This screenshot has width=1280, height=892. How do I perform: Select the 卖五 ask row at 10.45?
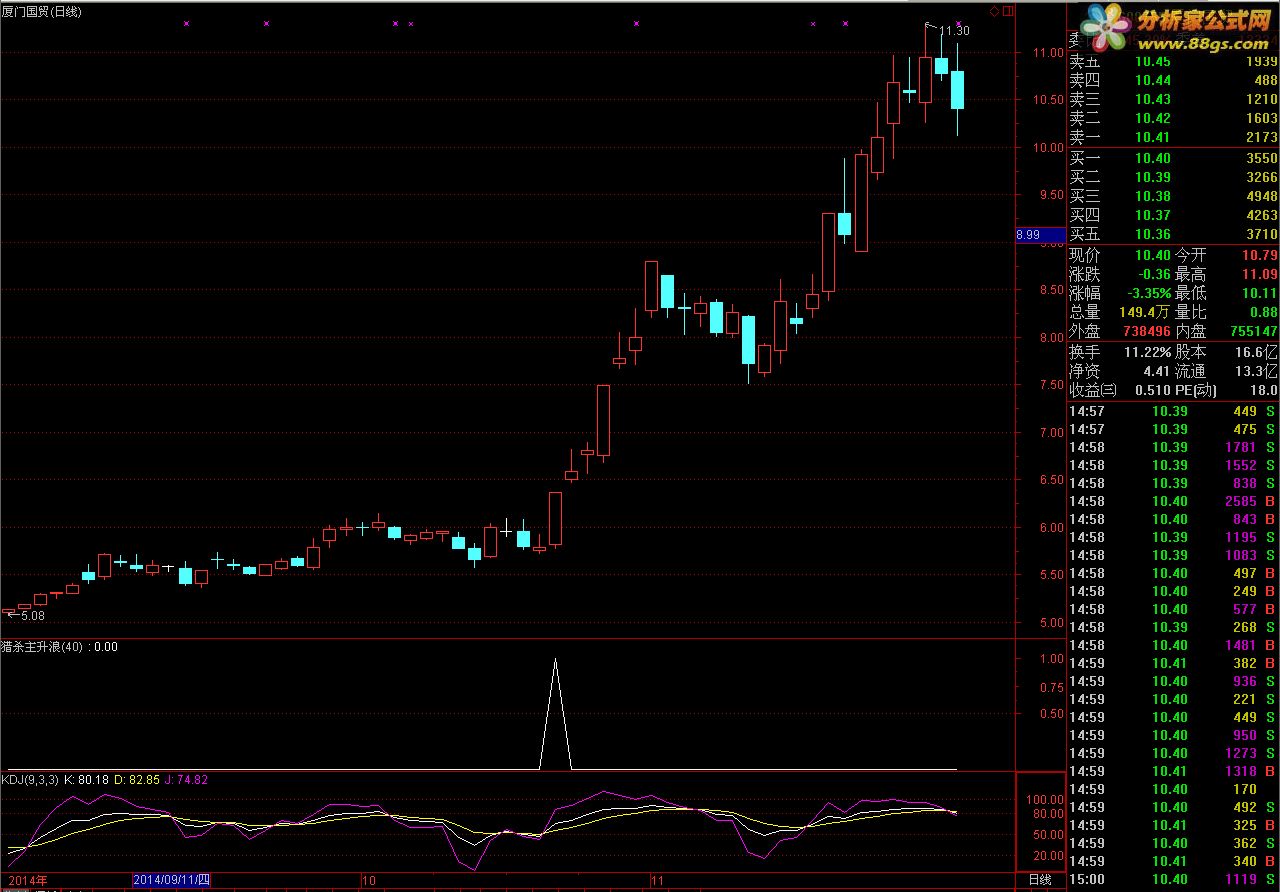pyautogui.click(x=1174, y=62)
